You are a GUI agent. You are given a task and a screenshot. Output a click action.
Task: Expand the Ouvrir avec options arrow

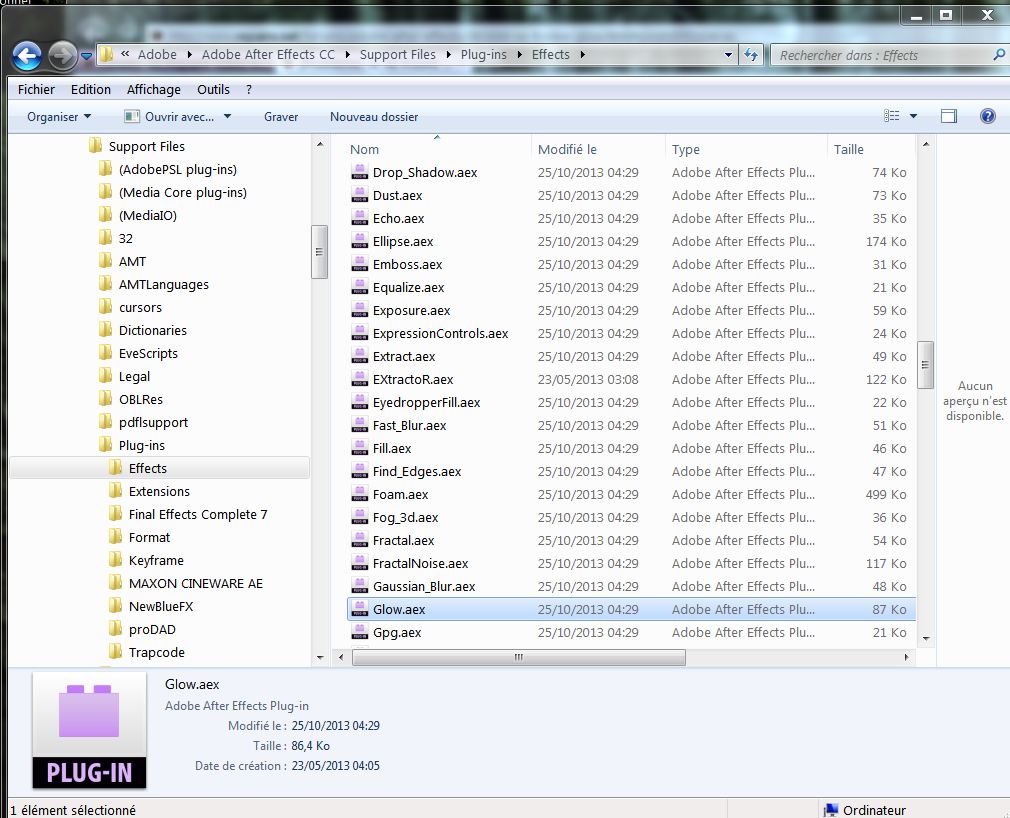(227, 117)
